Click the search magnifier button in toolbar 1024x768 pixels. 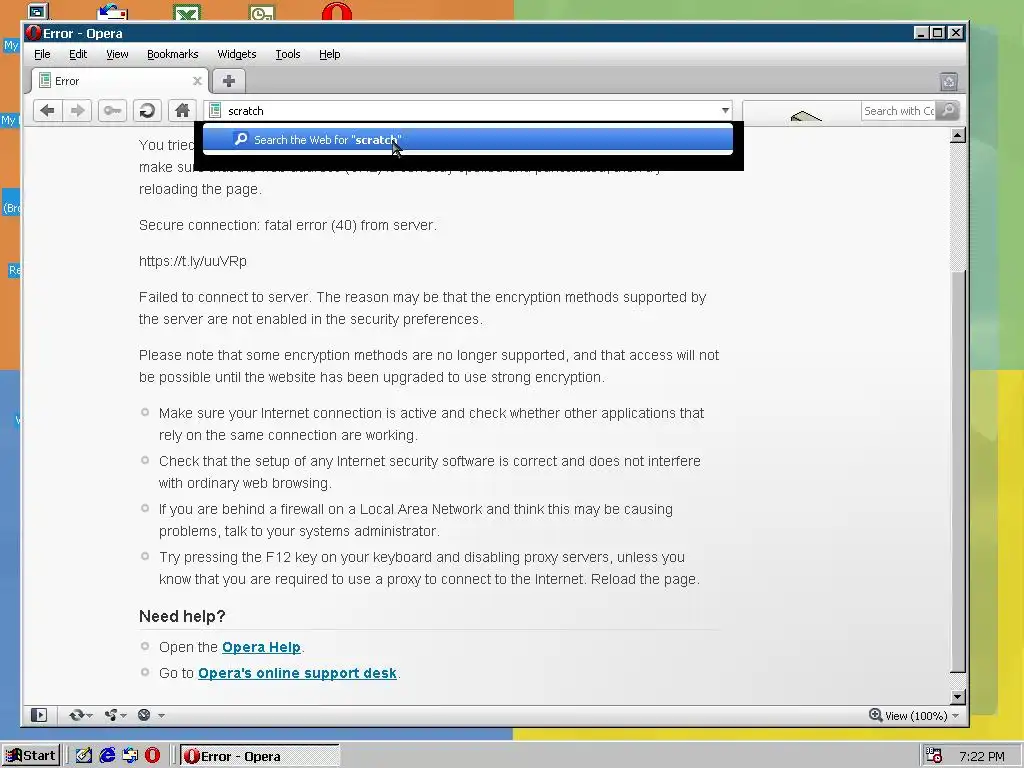coord(948,110)
